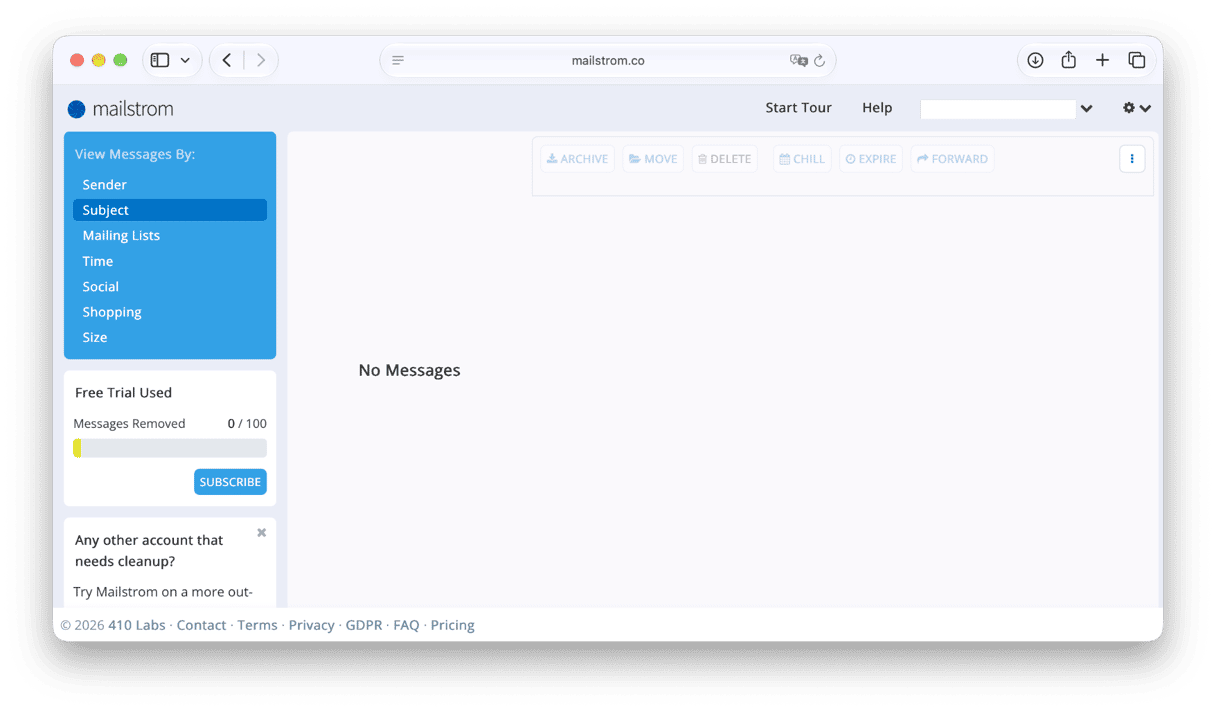Viewport: 1216px width, 711px height.
Task: View messages by Size
Action: click(170, 338)
